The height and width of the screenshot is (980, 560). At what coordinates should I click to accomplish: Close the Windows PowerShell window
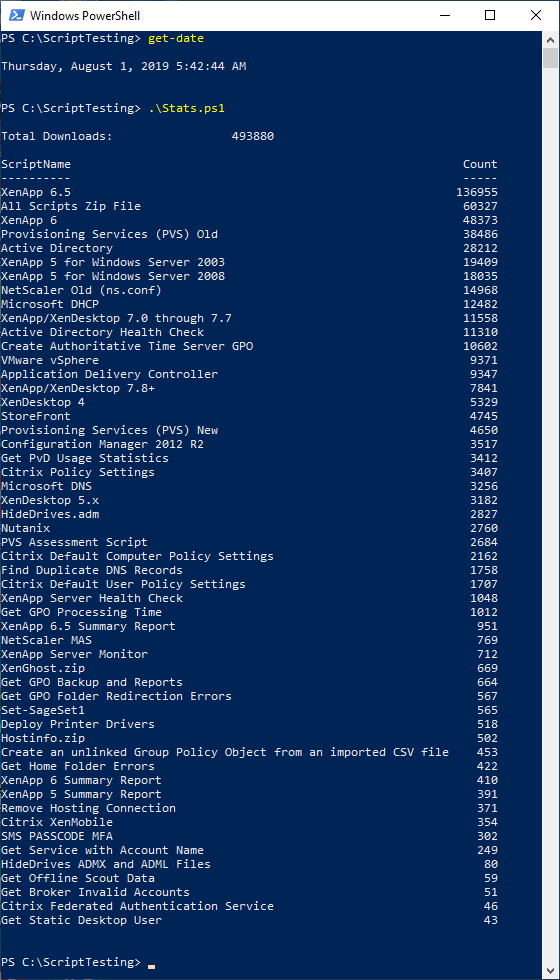tap(536, 15)
